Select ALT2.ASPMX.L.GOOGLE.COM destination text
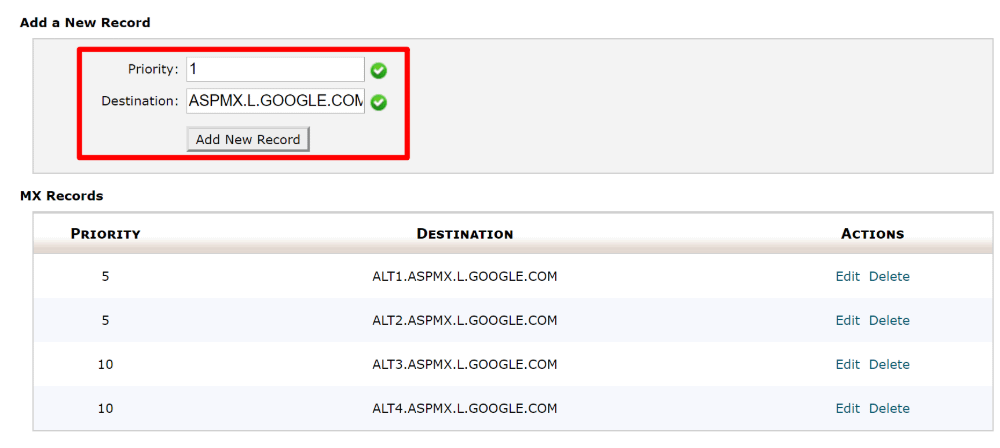Viewport: 1000px width, 448px height. point(465,320)
